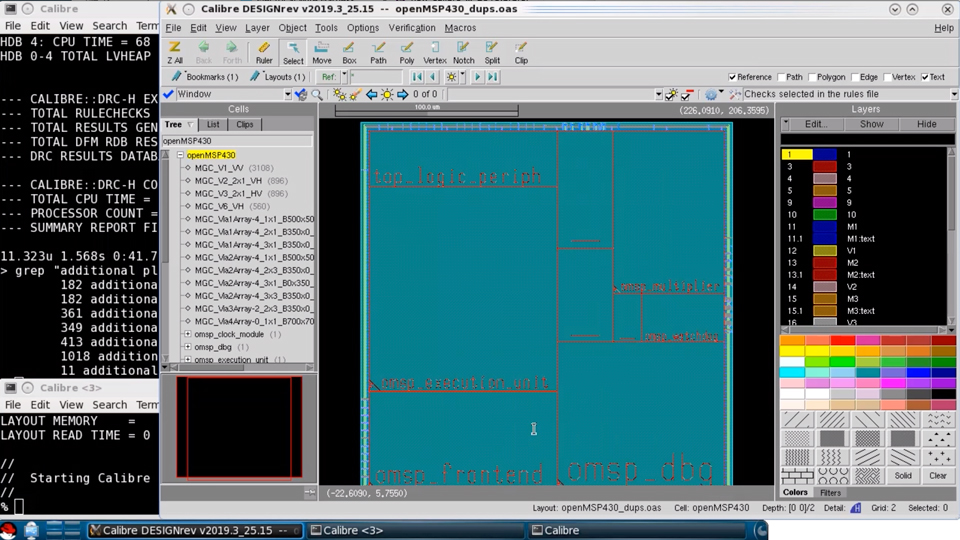This screenshot has height=540, width=960.
Task: Select the Ruler tool
Action: [x=264, y=53]
